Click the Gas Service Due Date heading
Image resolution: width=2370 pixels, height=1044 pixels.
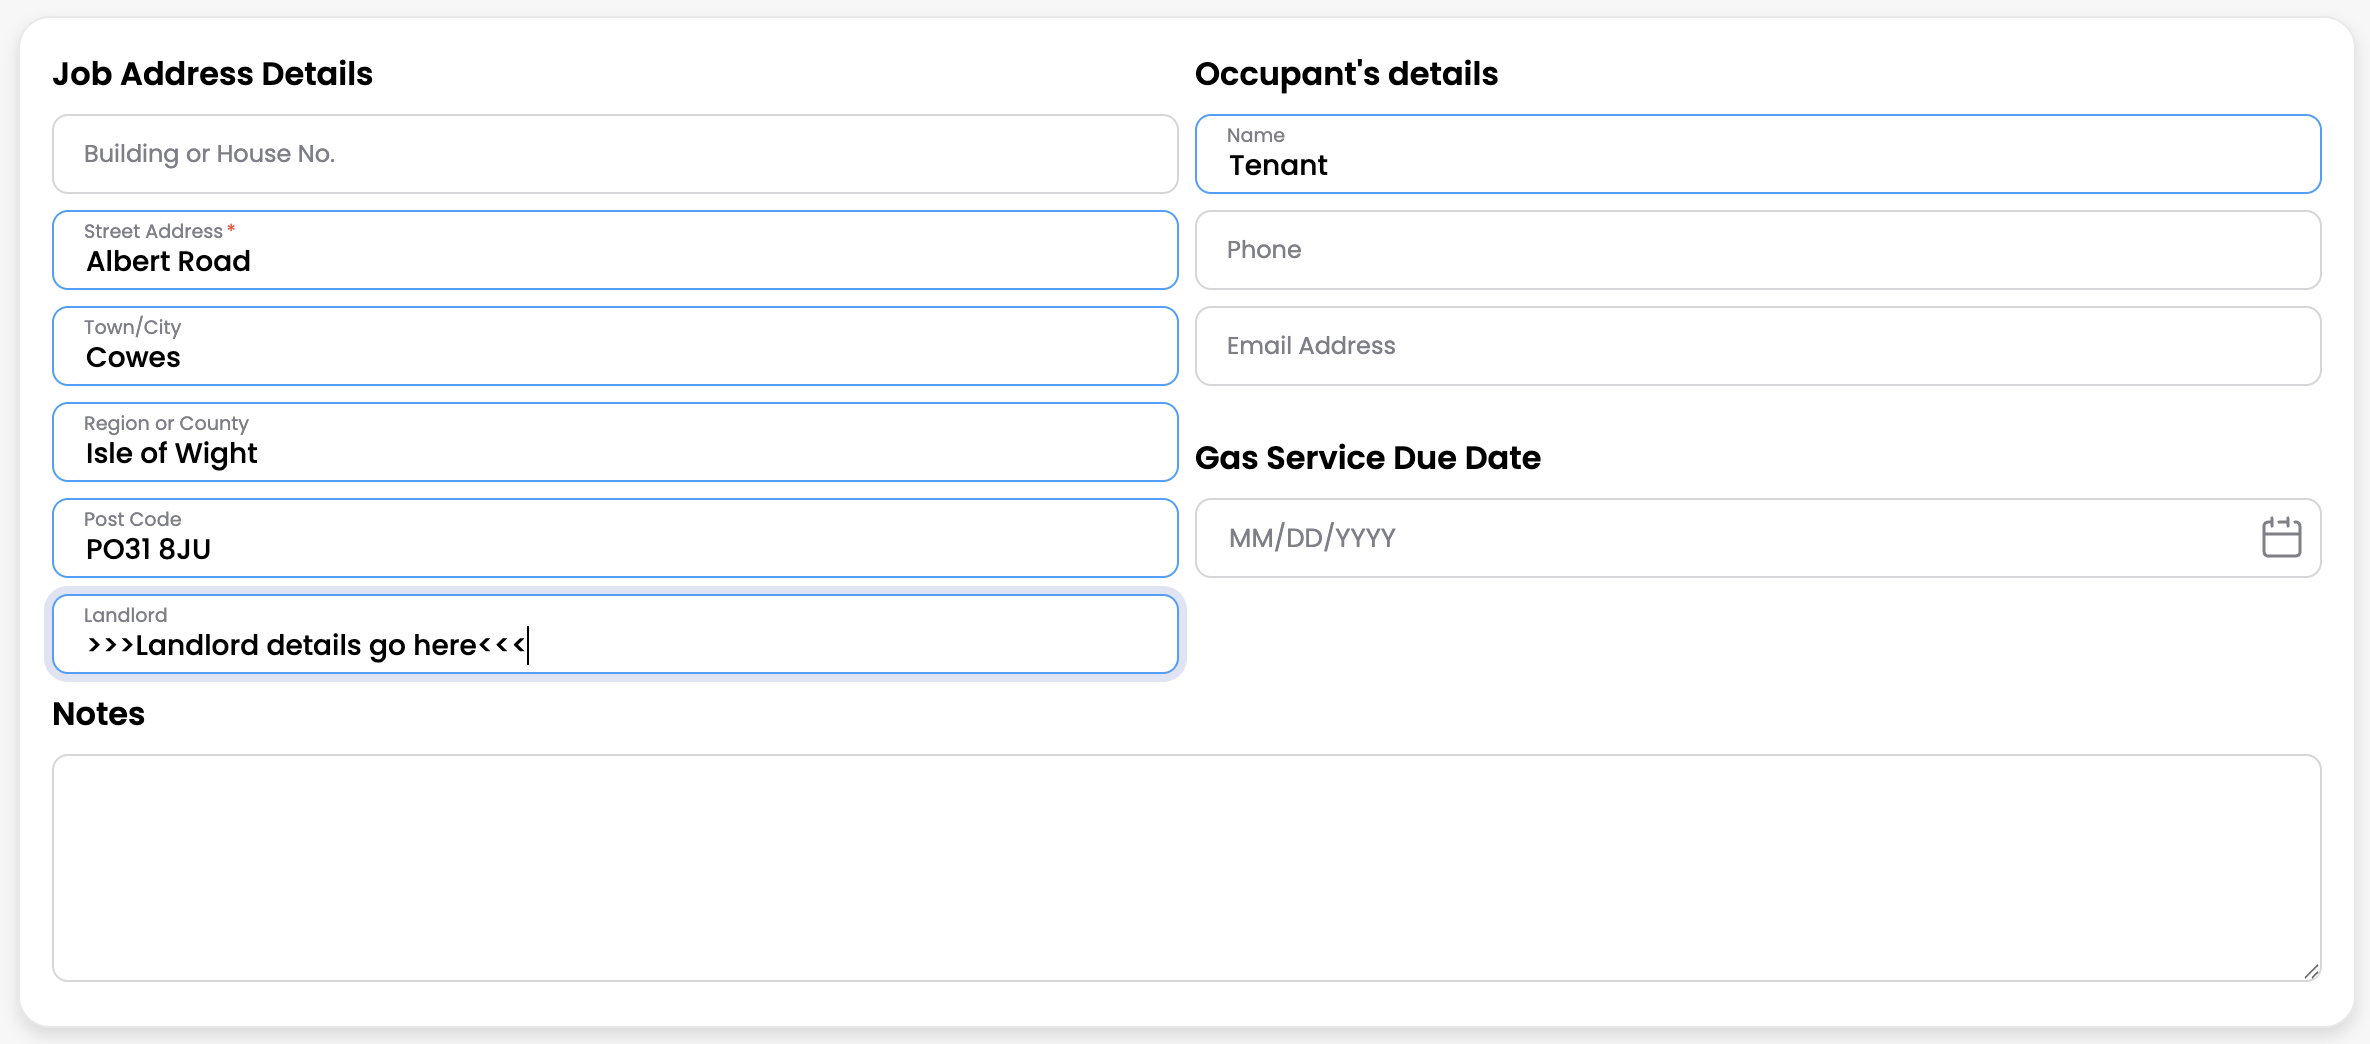(1367, 458)
